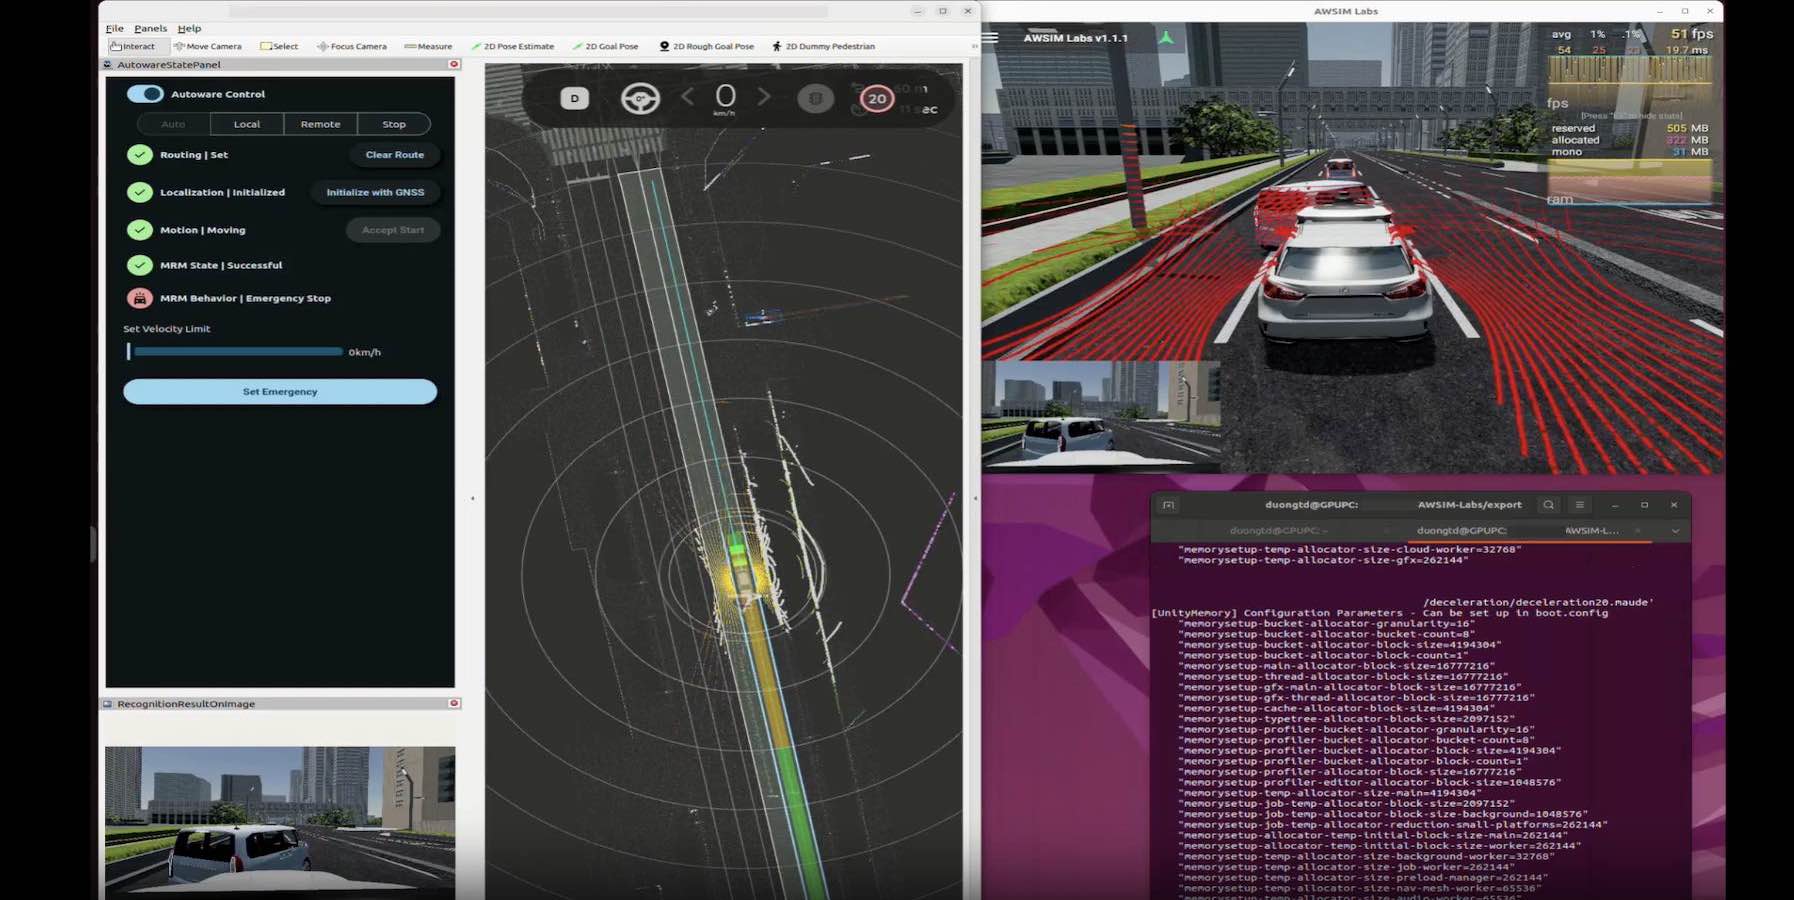Click the right splitter handle of RViz view
This screenshot has height=900, width=1794.
[x=974, y=498]
